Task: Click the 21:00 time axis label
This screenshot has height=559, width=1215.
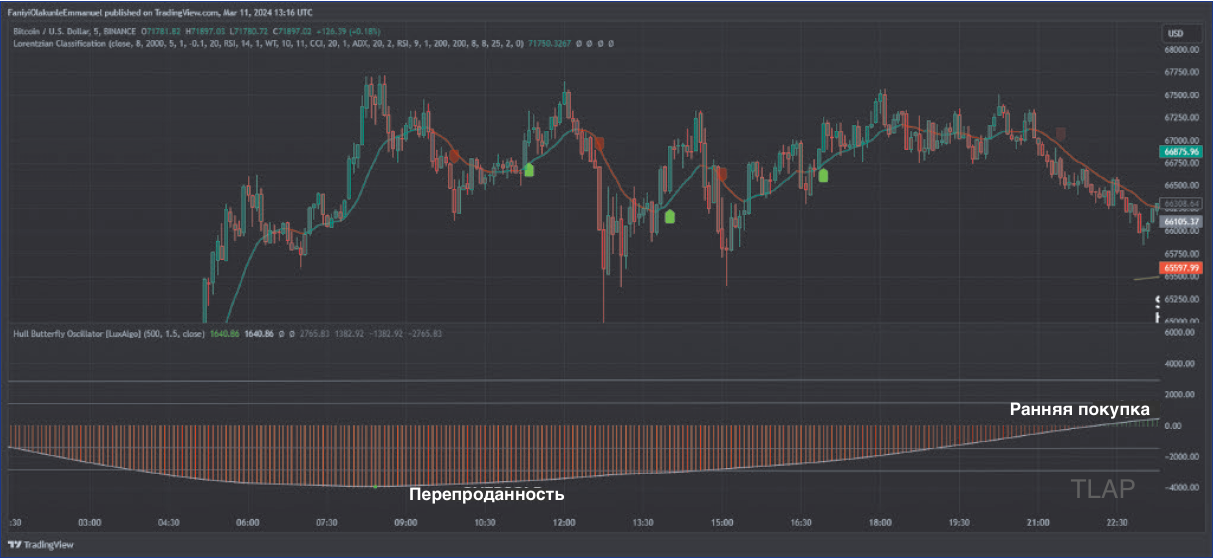Action: point(1038,522)
